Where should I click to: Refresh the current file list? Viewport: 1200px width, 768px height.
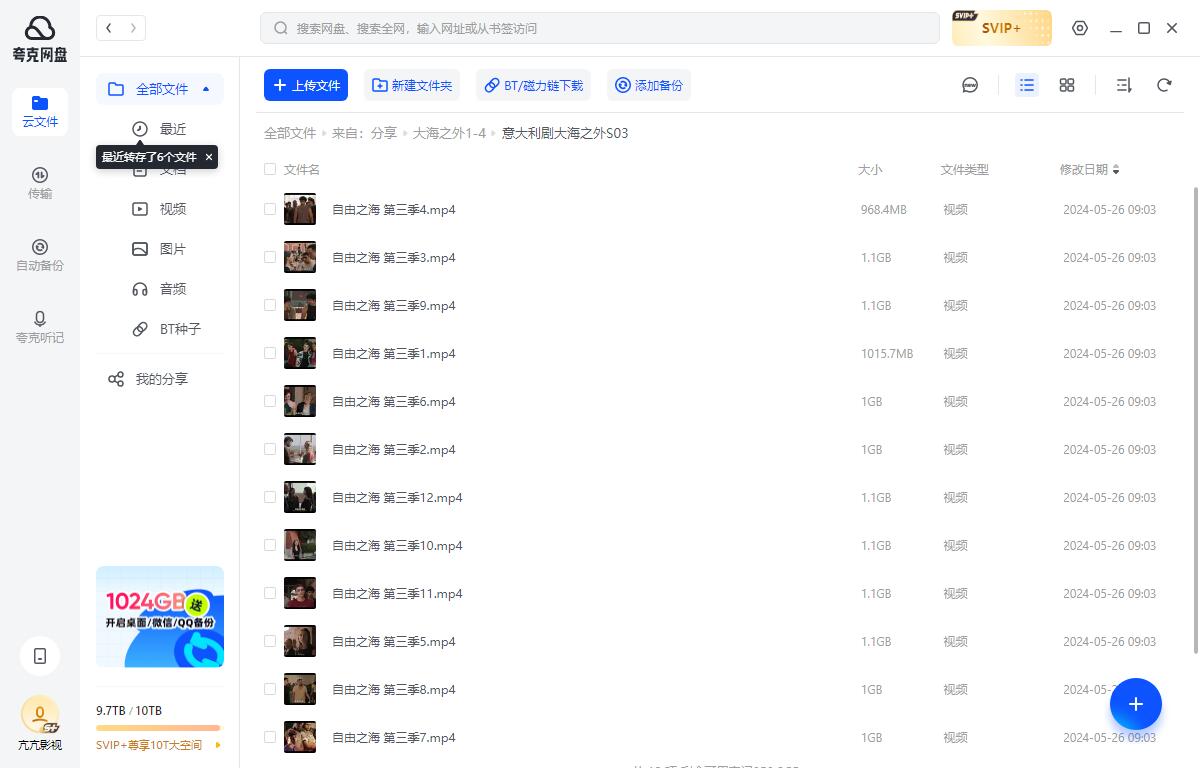(1163, 85)
